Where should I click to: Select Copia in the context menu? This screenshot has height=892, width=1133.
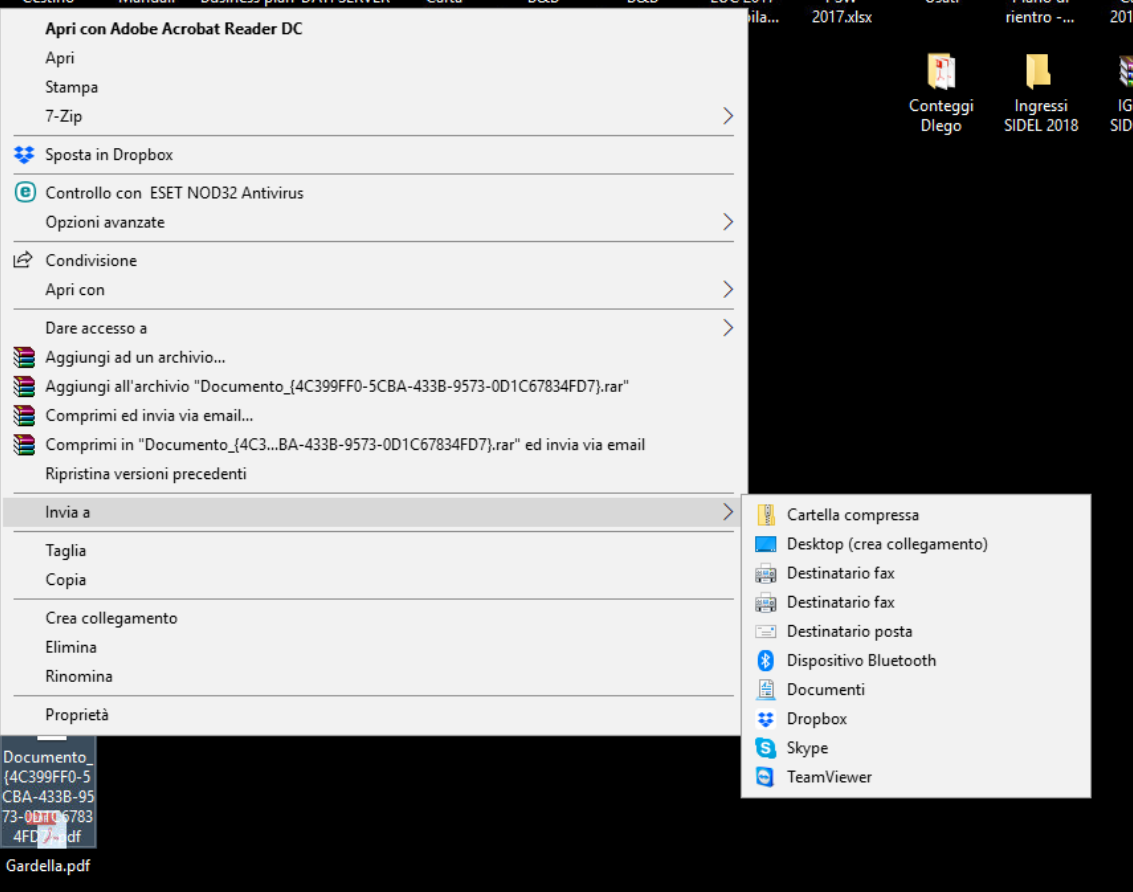tap(374, 580)
